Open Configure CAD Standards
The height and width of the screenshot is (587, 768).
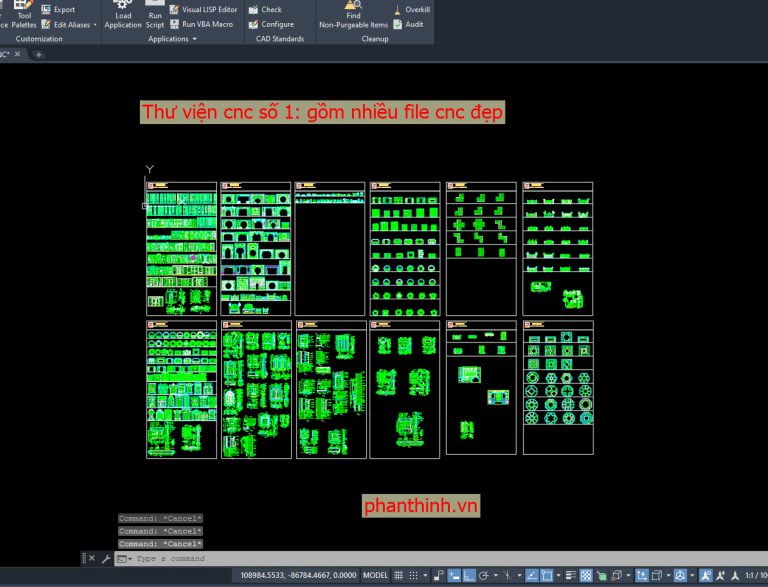pyautogui.click(x=271, y=24)
